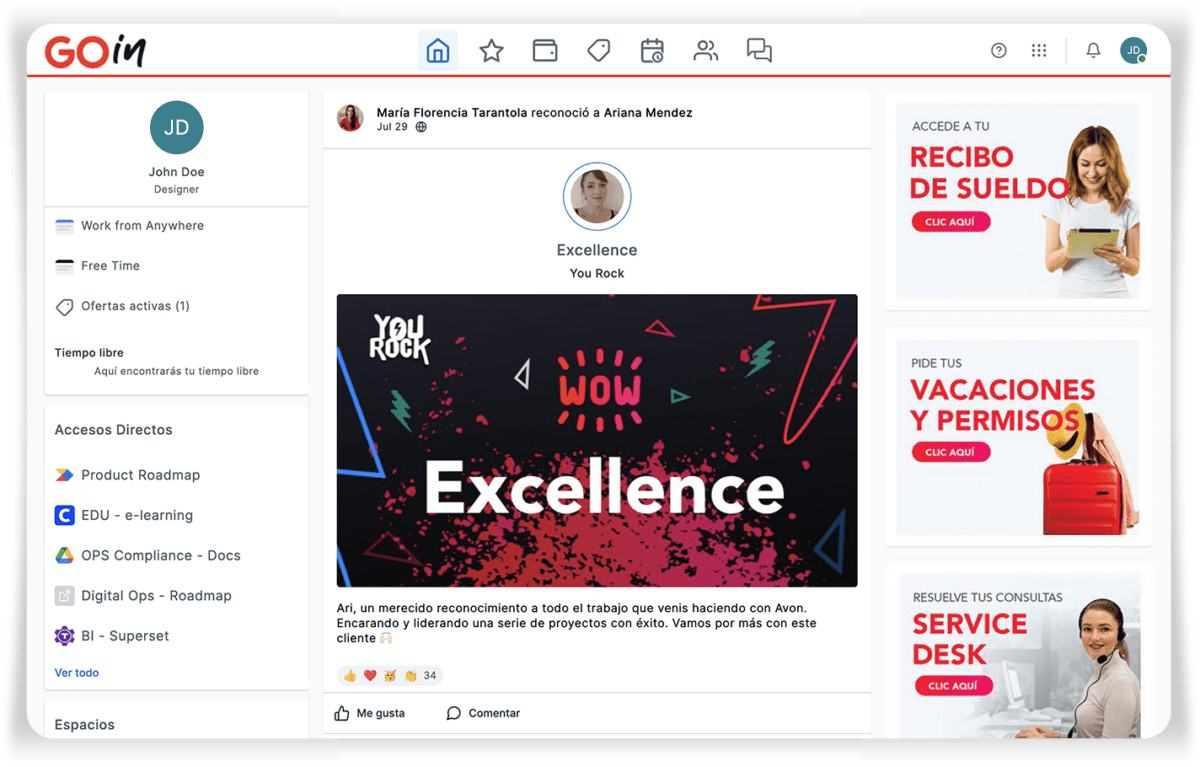The height and width of the screenshot is (767, 1200).
Task: Open the JD user avatar menu
Action: (x=1133, y=51)
